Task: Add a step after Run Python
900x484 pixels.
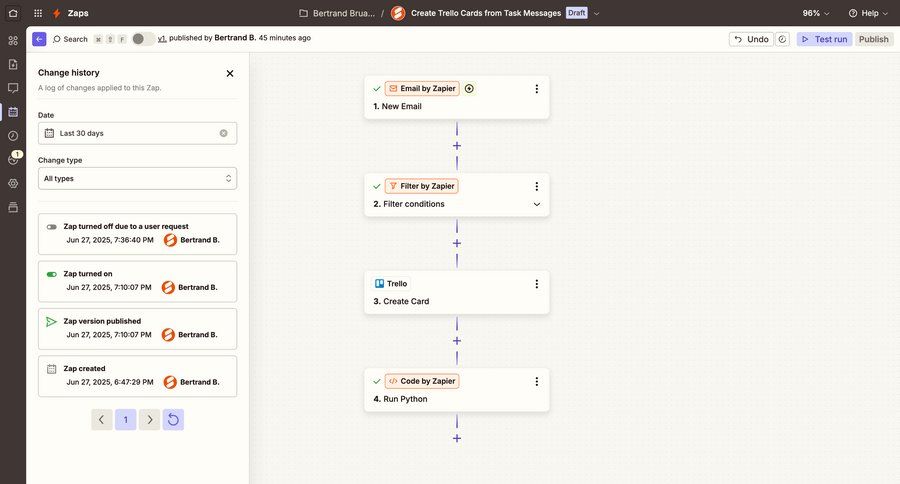Action: [457, 439]
